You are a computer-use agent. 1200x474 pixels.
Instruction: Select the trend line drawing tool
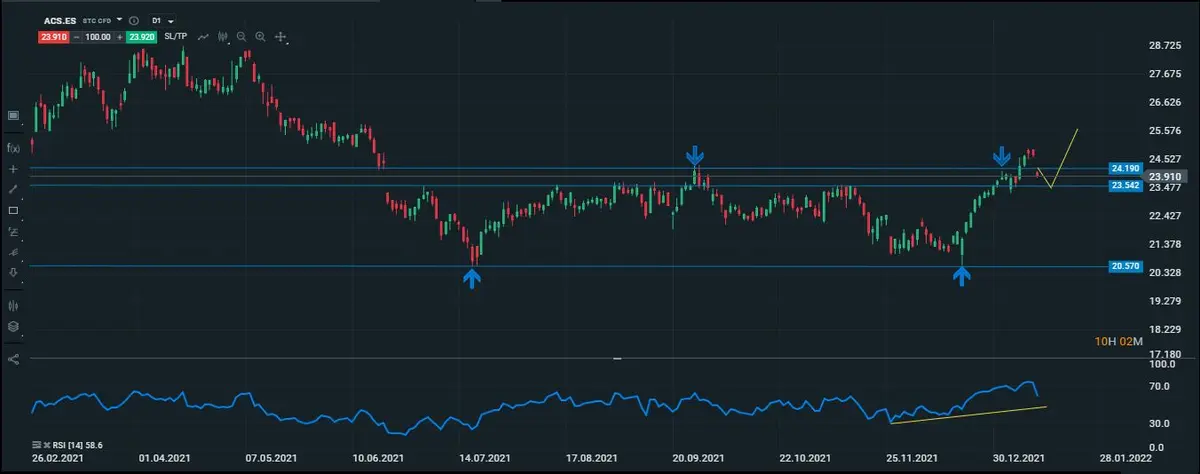[x=13, y=189]
